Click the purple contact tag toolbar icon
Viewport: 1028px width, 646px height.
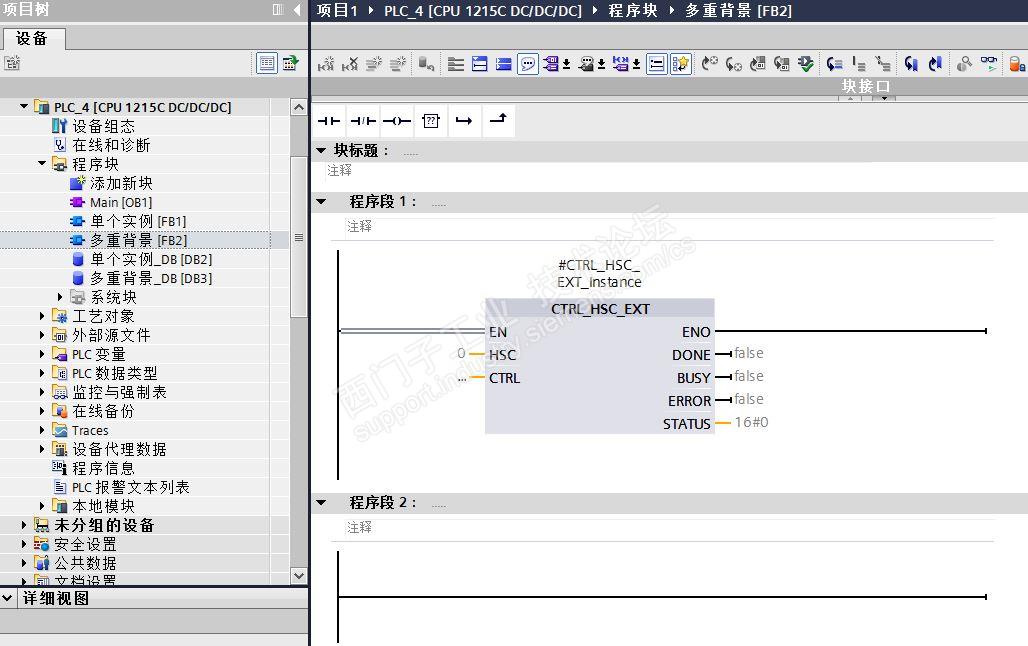(621, 64)
